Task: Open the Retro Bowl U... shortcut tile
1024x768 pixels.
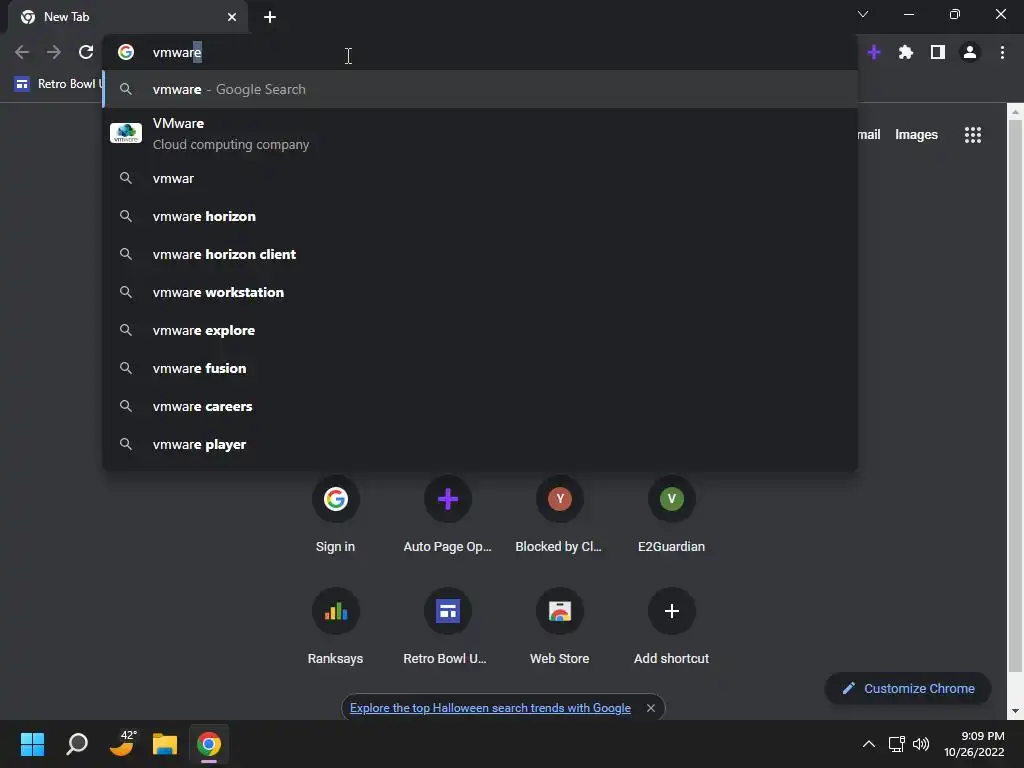Action: click(x=447, y=627)
